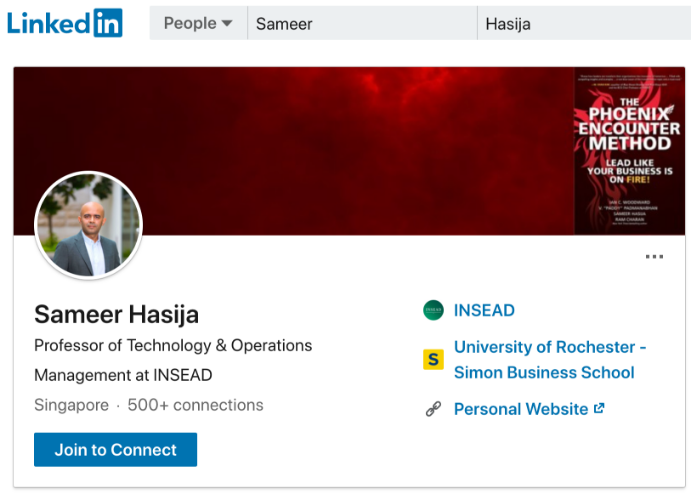Click the 500+ connections text
The image size is (691, 494).
[x=195, y=405]
